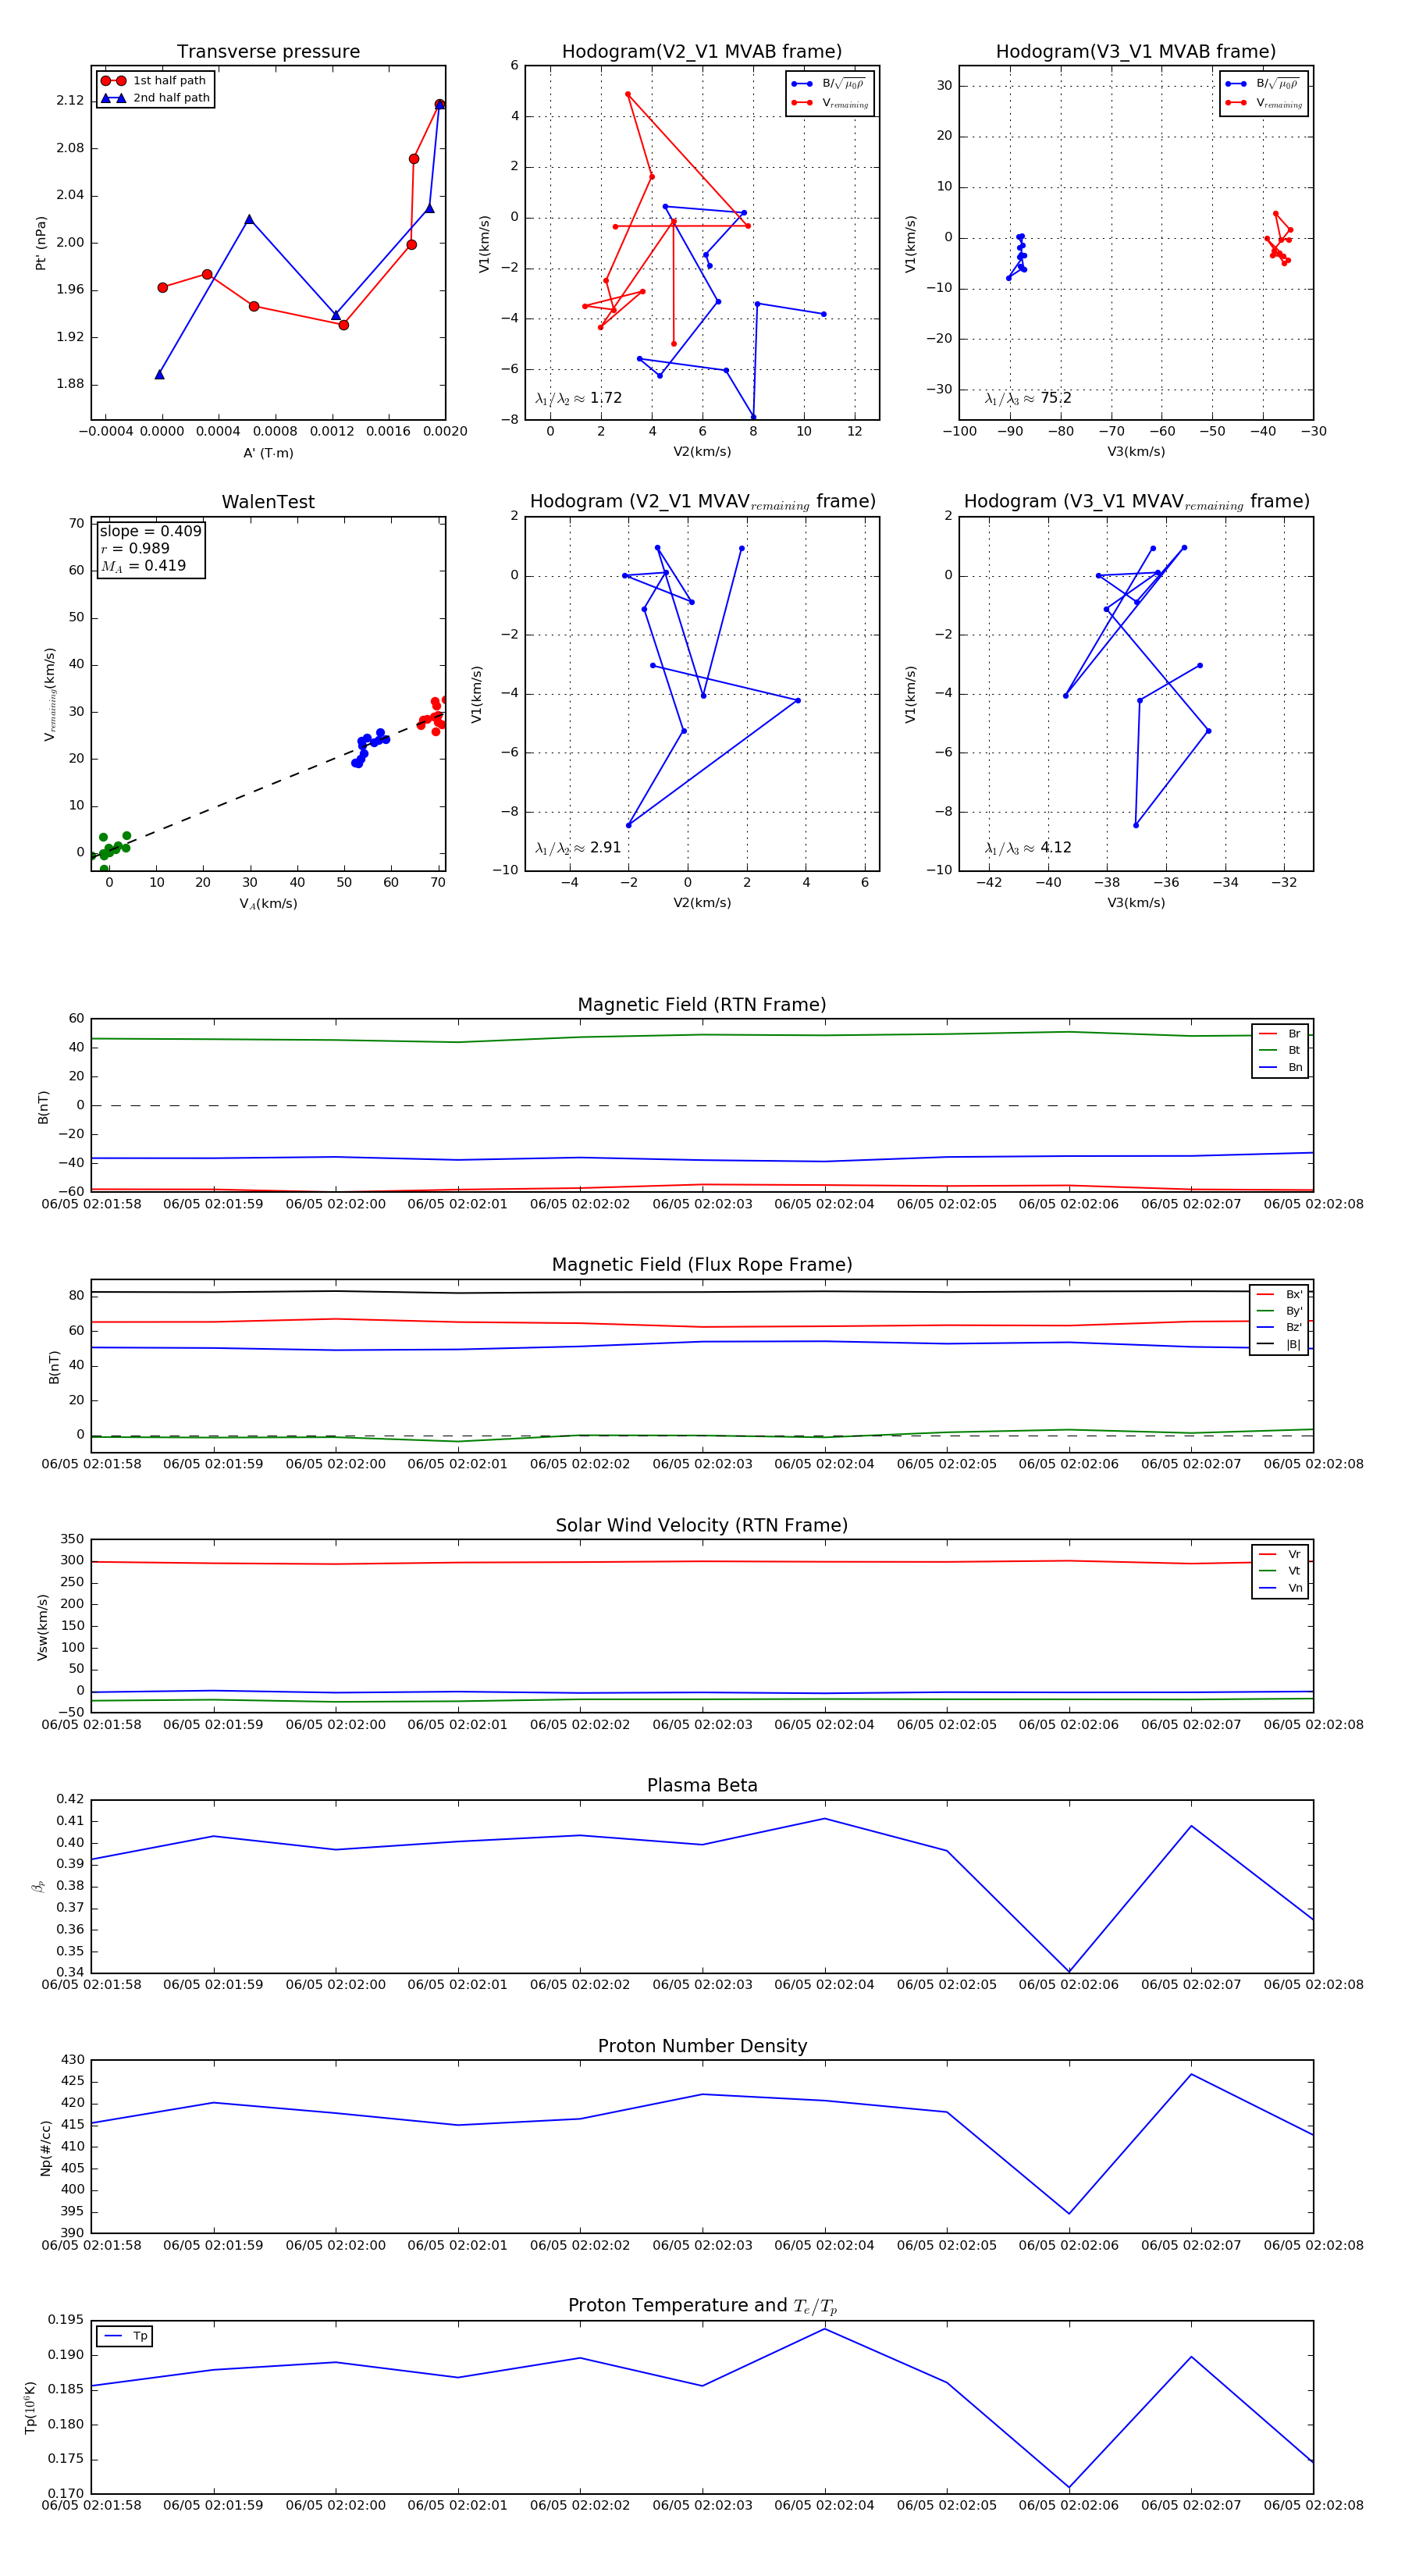The width and height of the screenshot is (1405, 2576).
Task: Select the "Bx'" legend entry
Action: pyautogui.click(x=1280, y=1295)
